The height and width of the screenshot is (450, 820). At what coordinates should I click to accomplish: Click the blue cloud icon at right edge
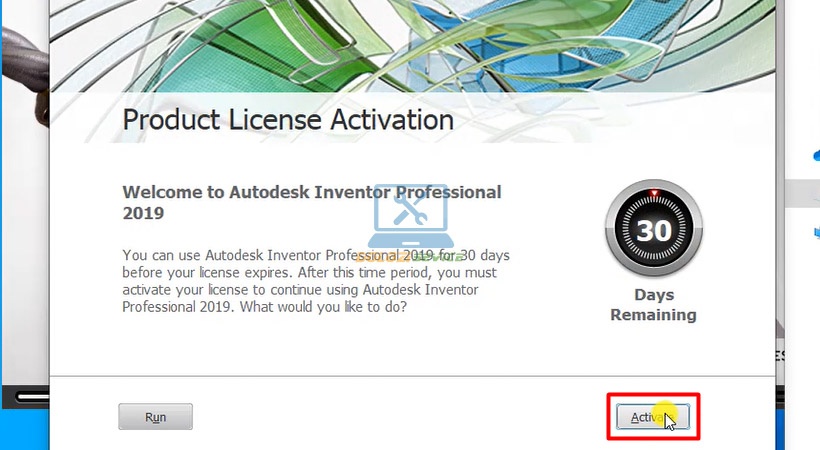click(x=816, y=155)
